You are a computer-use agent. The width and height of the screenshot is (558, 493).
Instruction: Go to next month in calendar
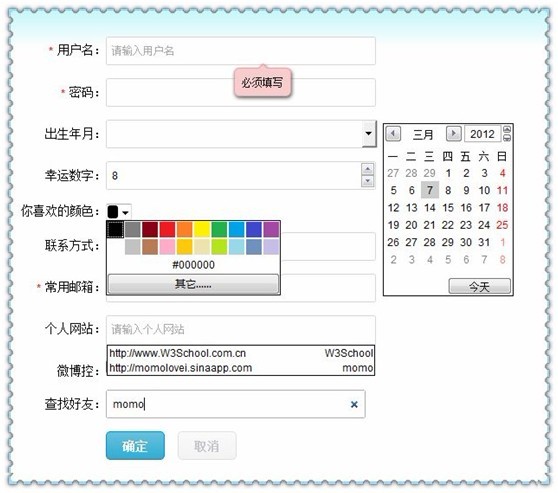click(454, 134)
